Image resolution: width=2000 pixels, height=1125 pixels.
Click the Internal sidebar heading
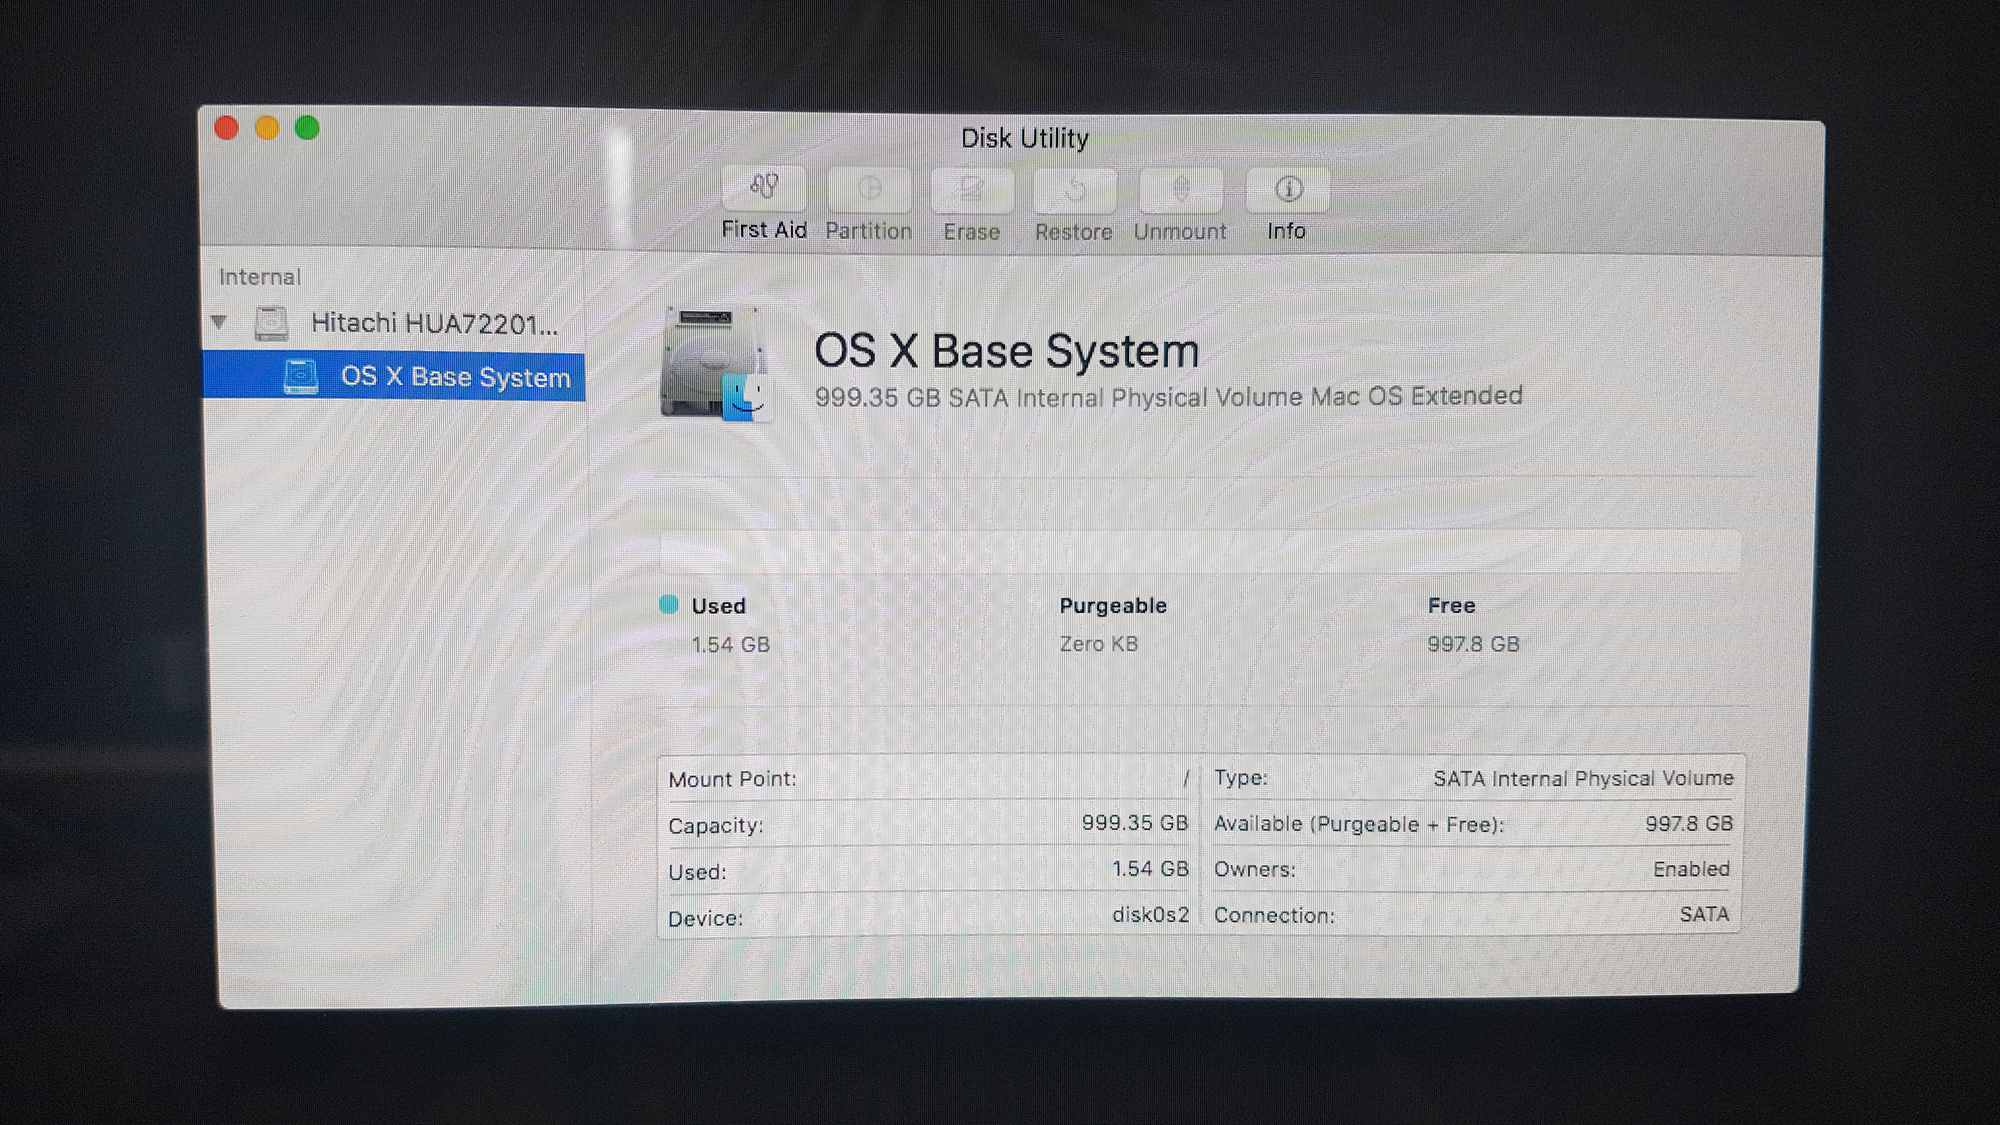(260, 277)
